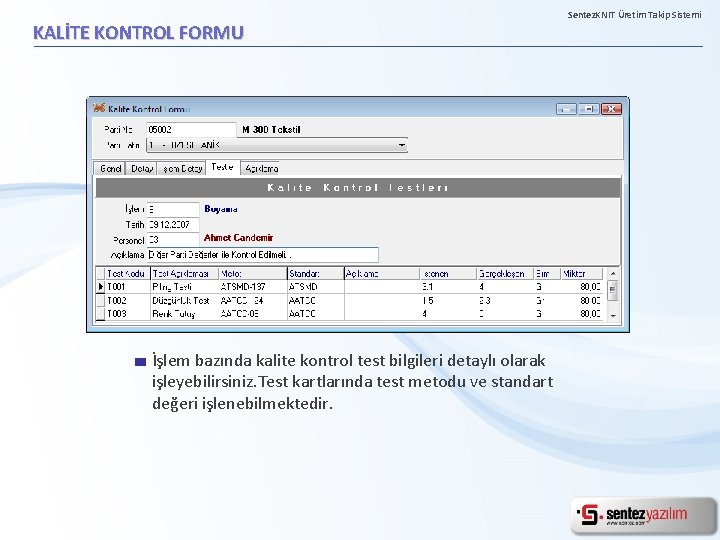This screenshot has height=540, width=720.
Task: Click the Parti No field 05002
Action: (191, 130)
